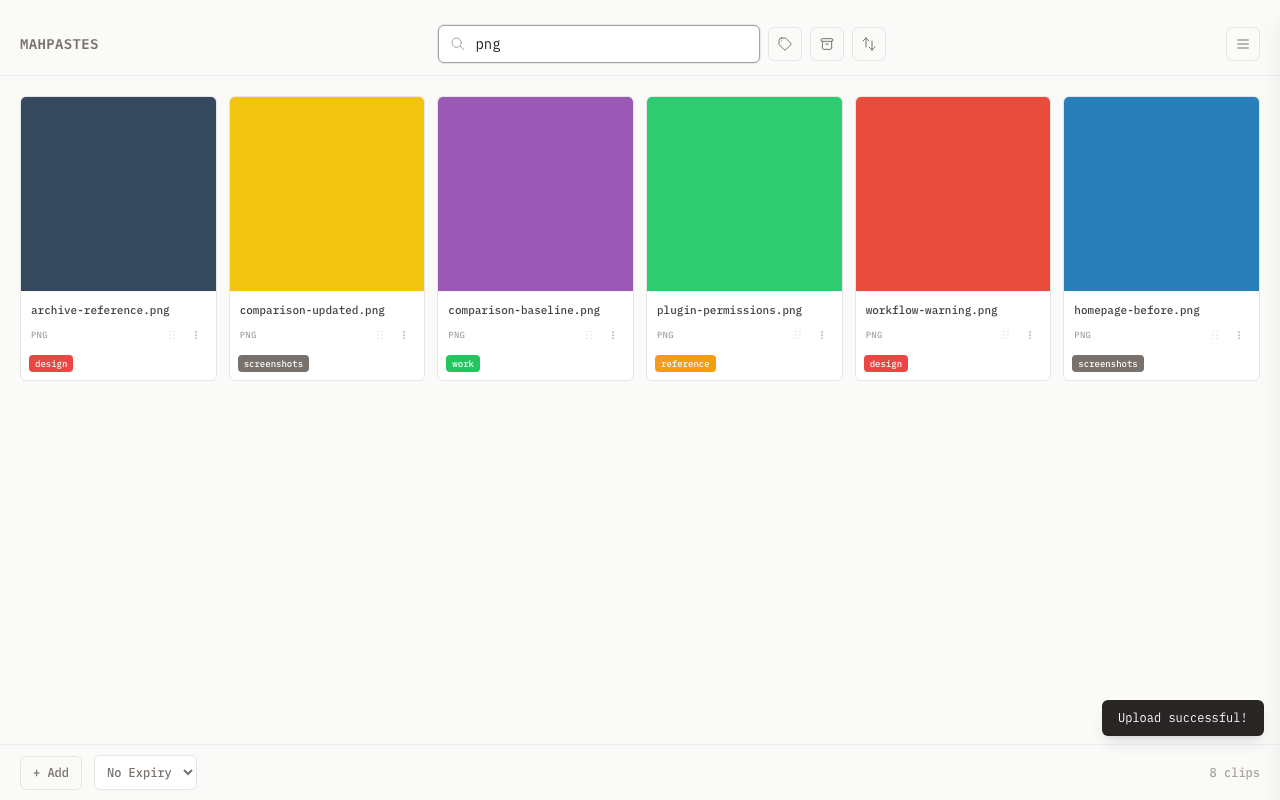This screenshot has width=1280, height=800.
Task: Click the + Add button
Action: (x=50, y=772)
